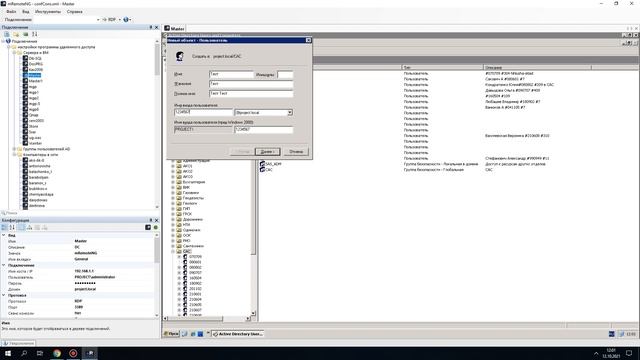
Task: Click the blue icon in remote quick launch
Action: (200, 334)
